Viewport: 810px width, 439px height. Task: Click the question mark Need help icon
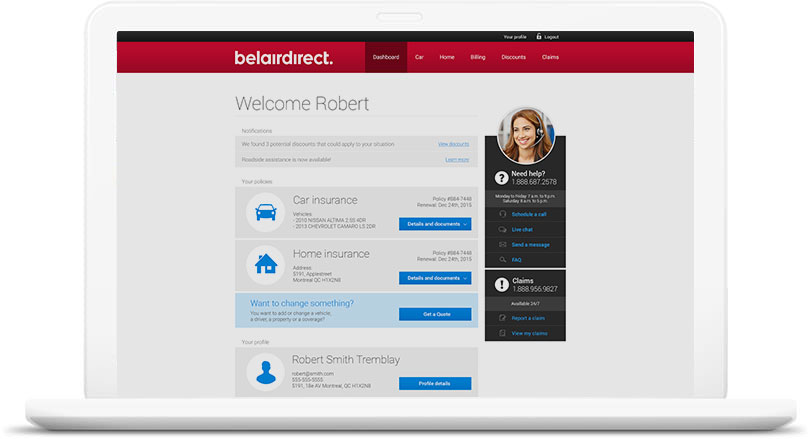[x=501, y=178]
